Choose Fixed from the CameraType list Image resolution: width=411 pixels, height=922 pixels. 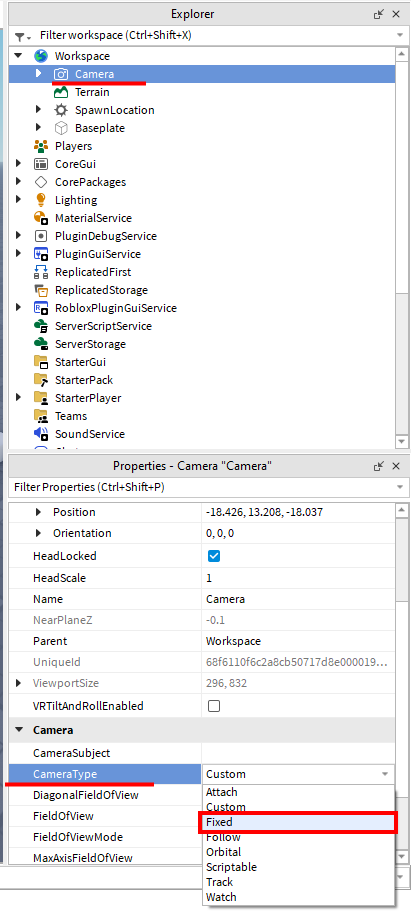[x=298, y=822]
